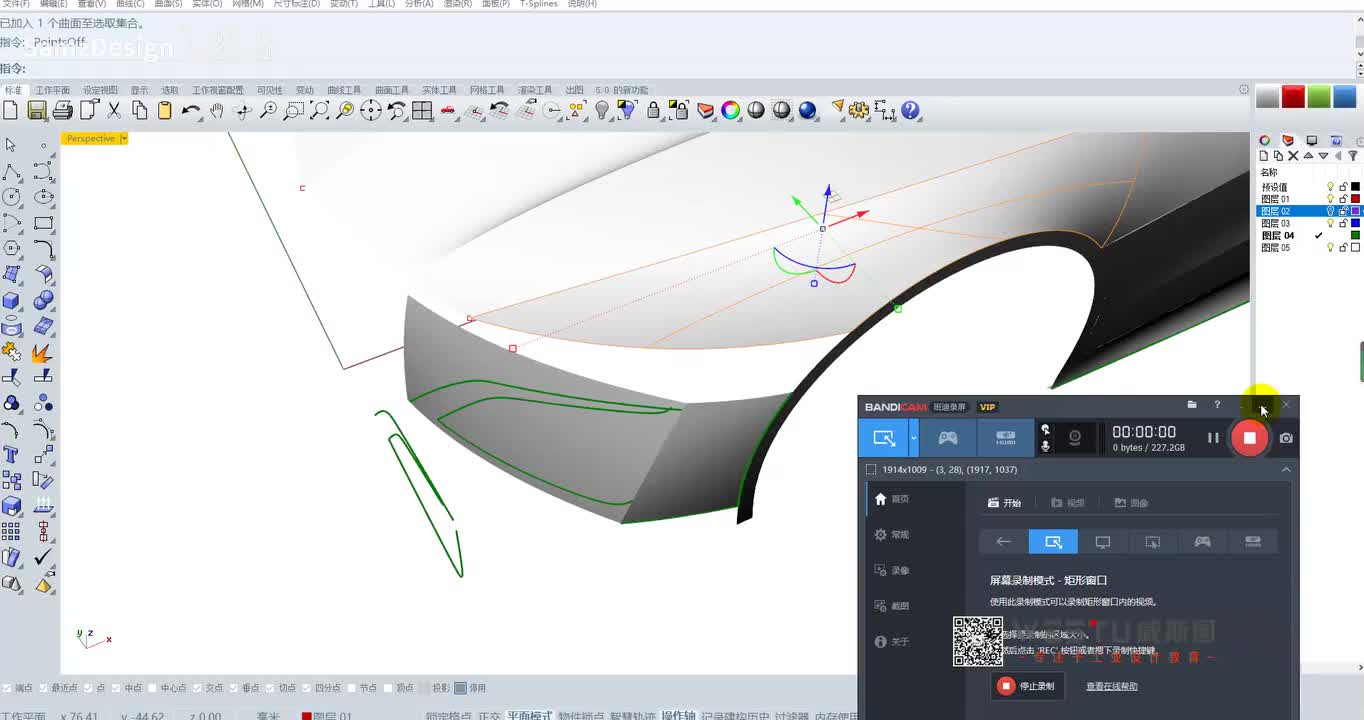Select the 图层 05 layer row
Viewport: 1364px width, 720px height.
click(1309, 248)
